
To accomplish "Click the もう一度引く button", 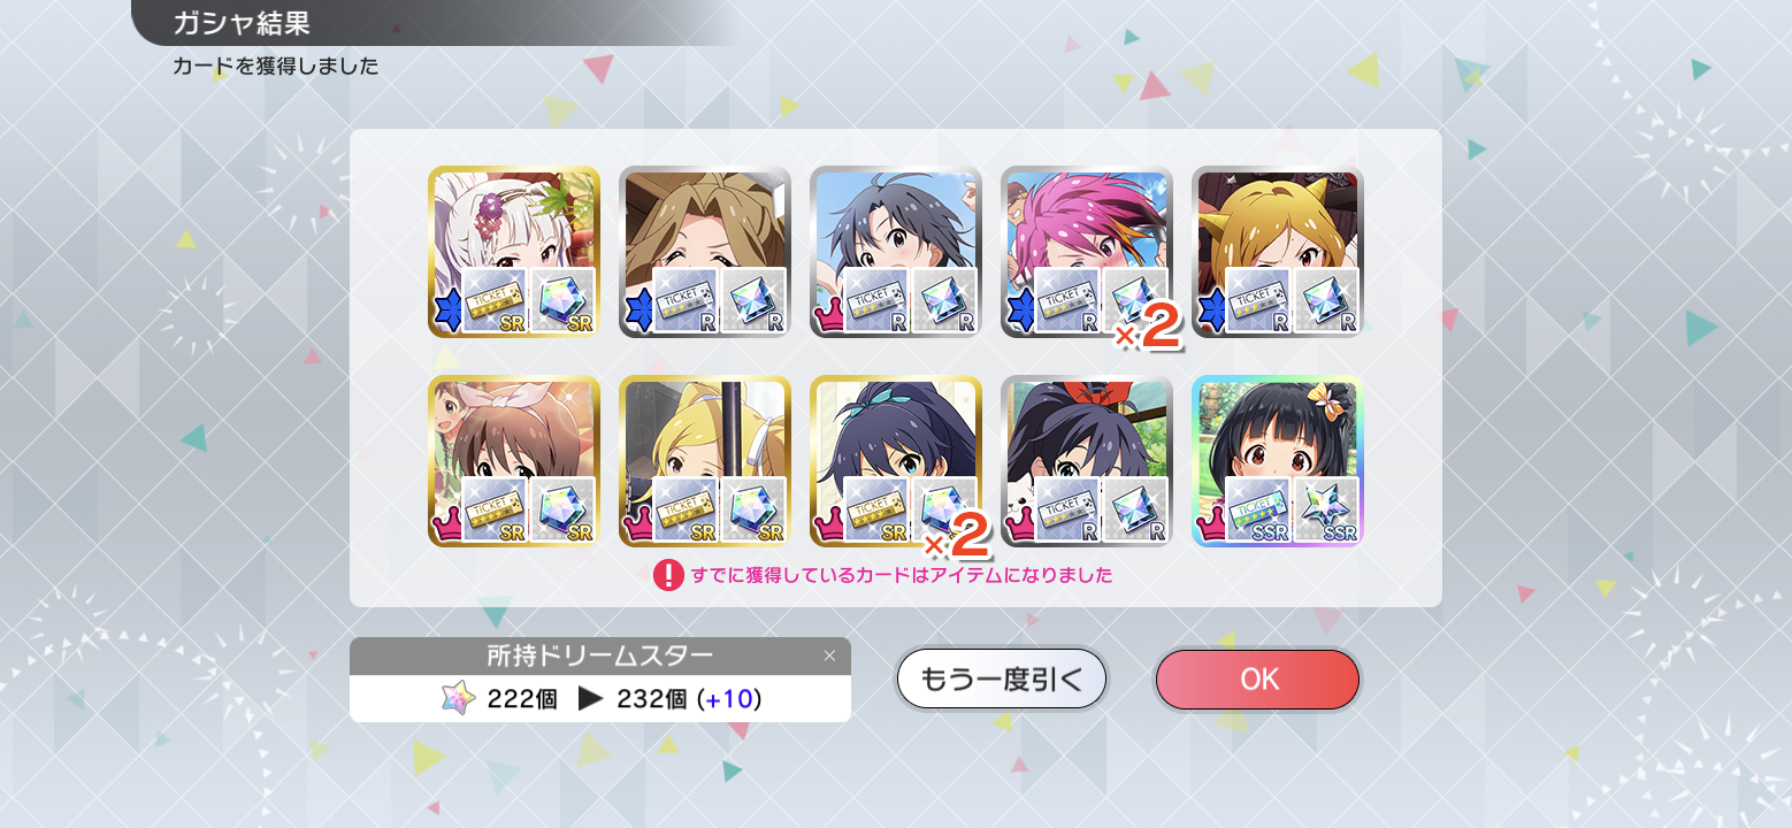I will (1001, 680).
